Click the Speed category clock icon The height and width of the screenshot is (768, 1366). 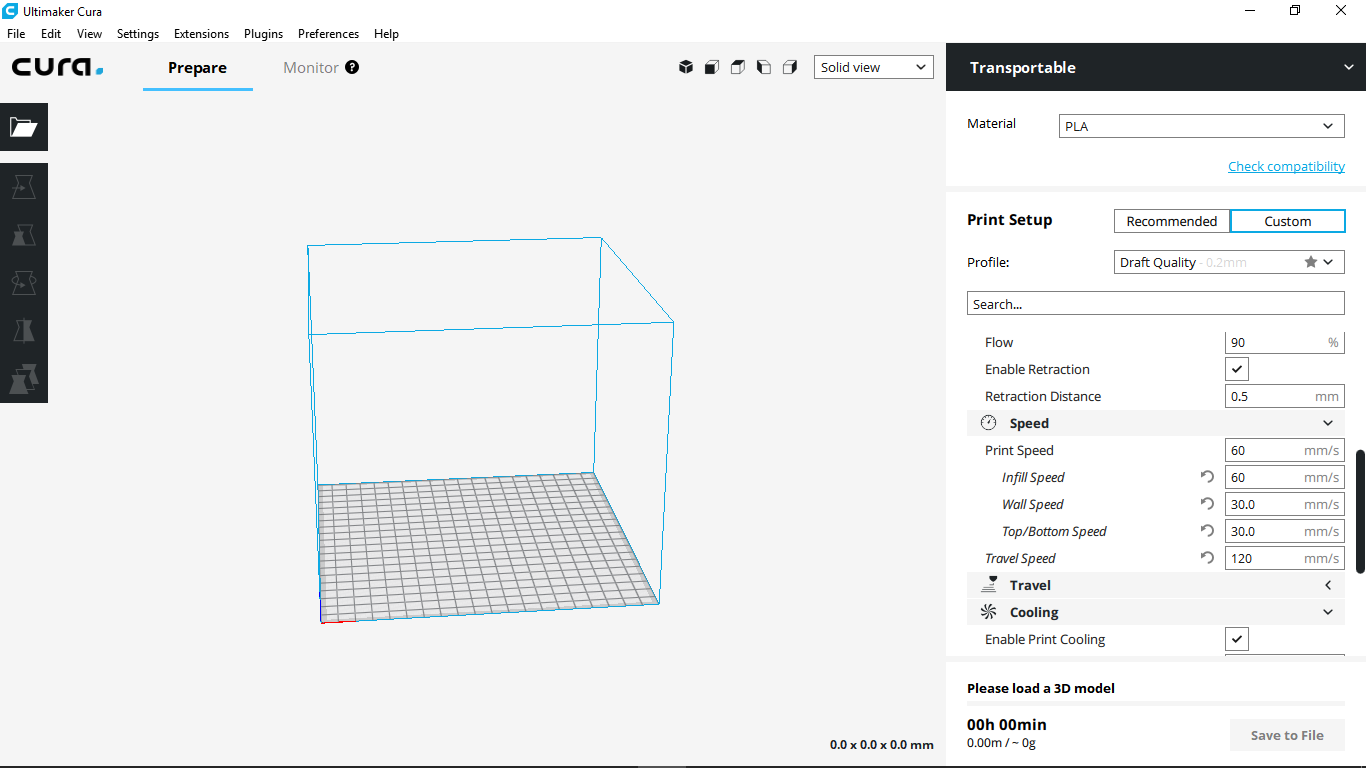click(x=989, y=423)
